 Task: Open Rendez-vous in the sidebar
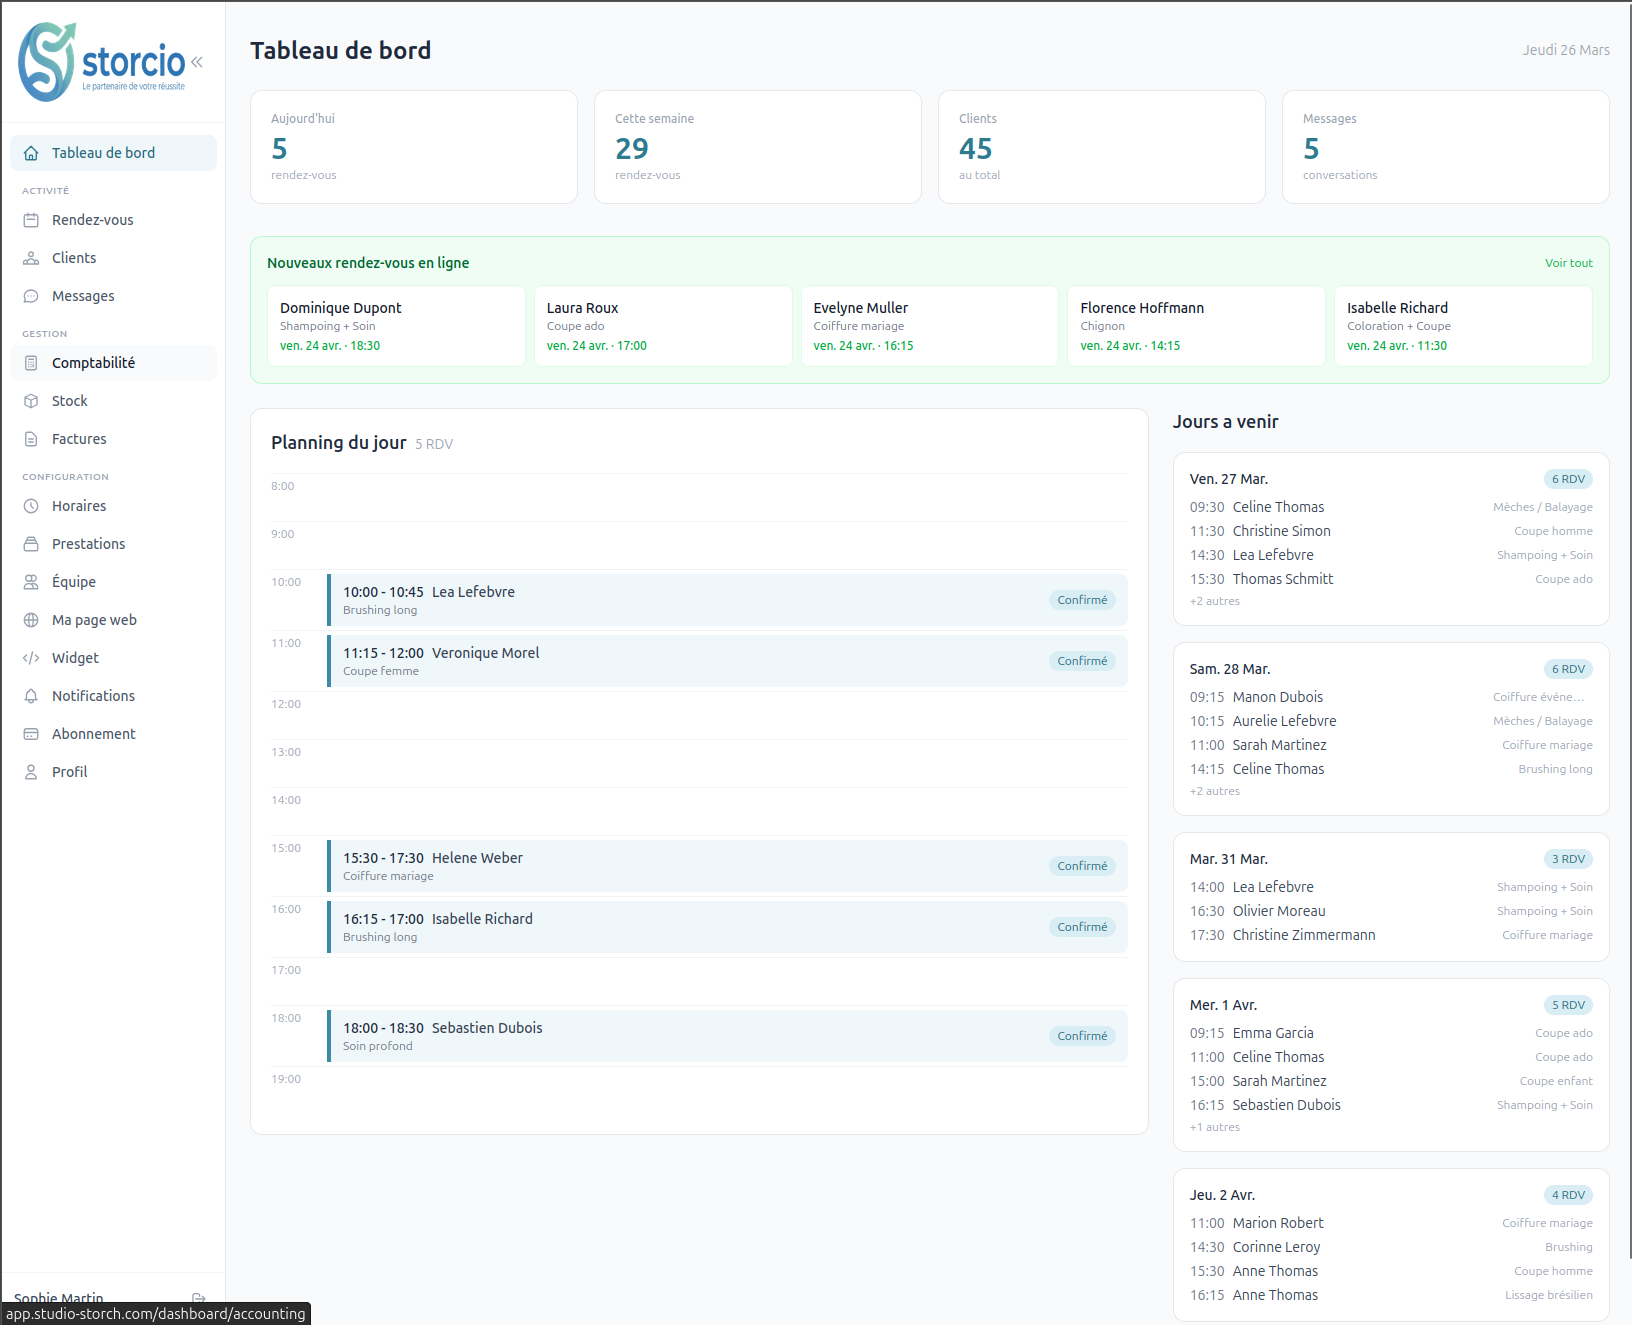point(113,220)
